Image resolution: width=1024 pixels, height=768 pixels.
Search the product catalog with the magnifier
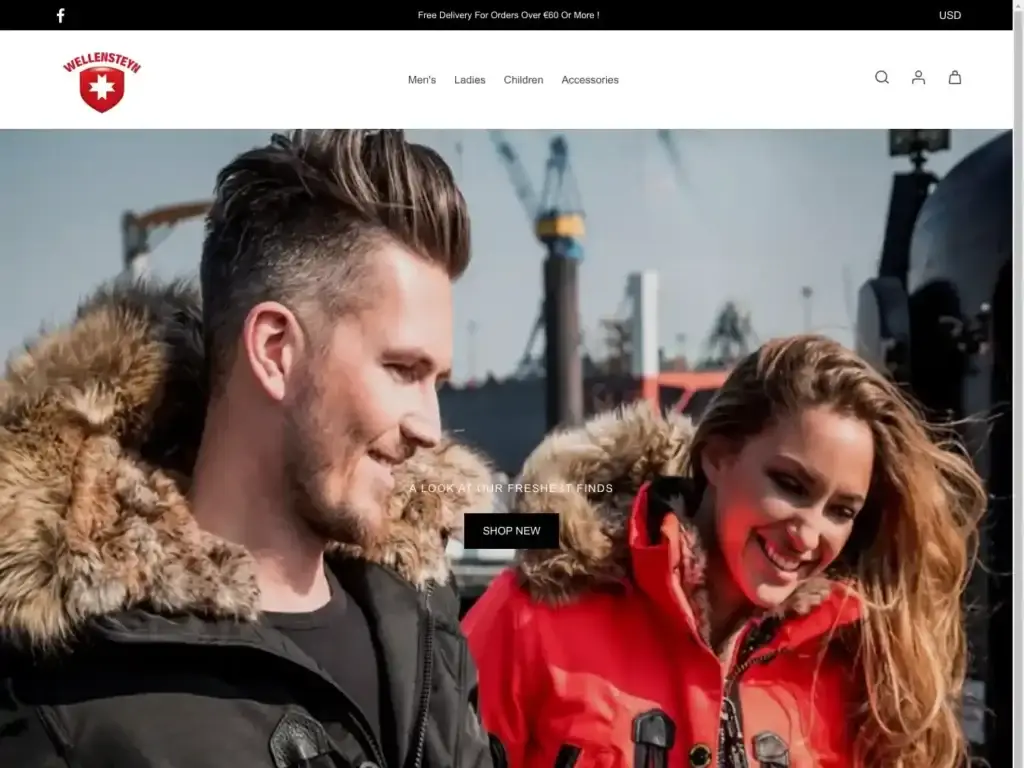(881, 77)
